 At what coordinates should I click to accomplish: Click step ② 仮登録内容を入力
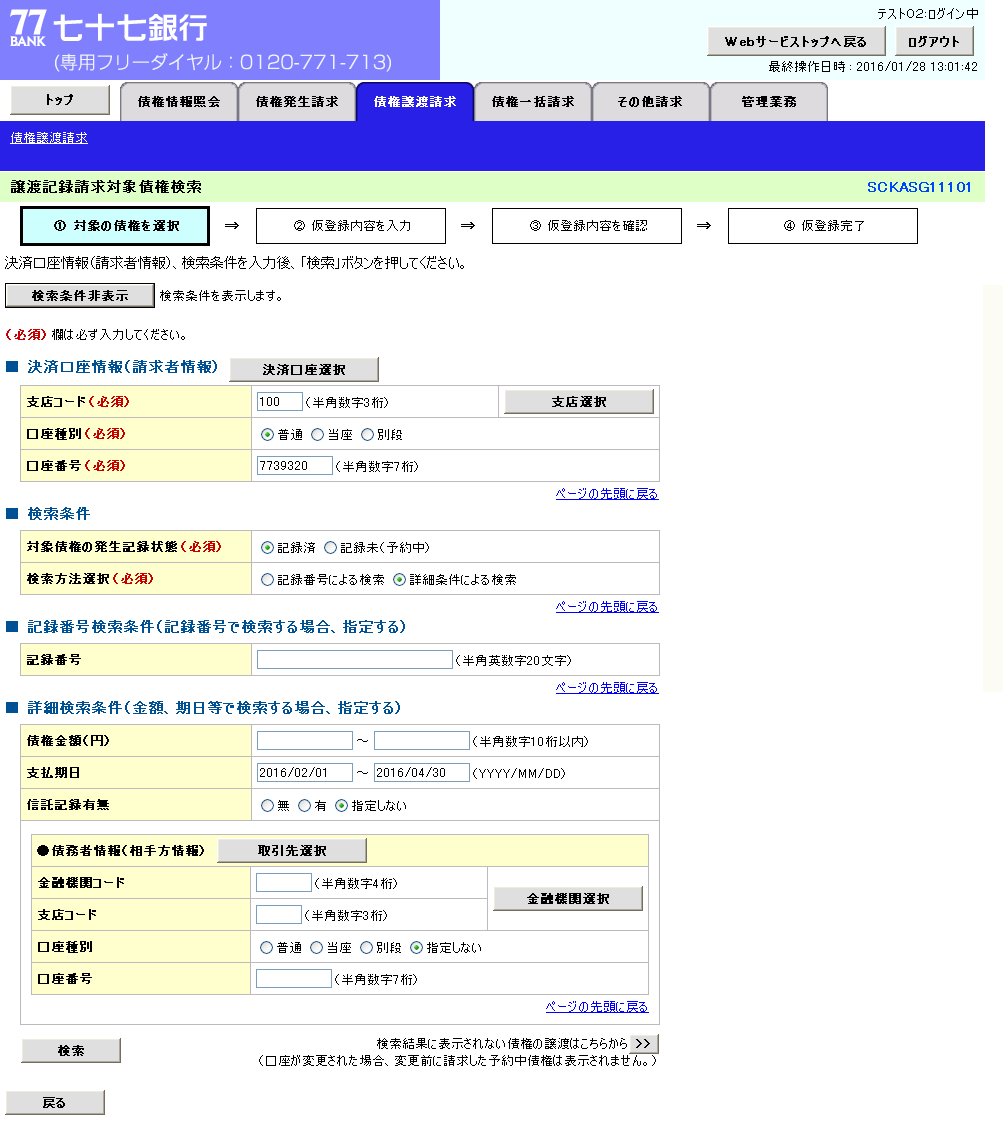pos(351,226)
